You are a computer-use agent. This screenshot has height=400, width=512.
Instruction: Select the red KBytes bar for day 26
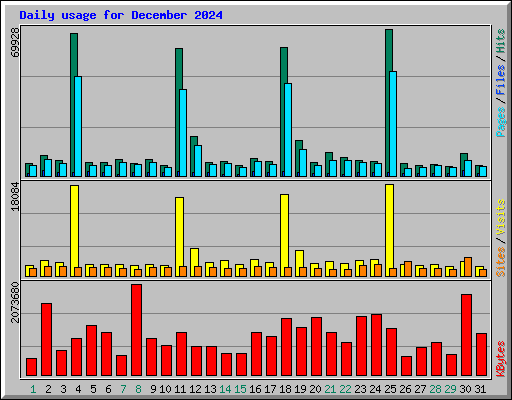tap(406, 366)
